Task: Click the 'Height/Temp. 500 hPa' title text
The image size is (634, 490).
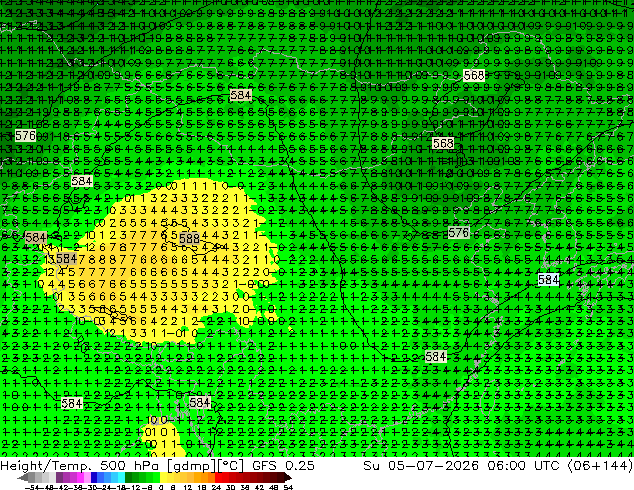Action: click(81, 466)
